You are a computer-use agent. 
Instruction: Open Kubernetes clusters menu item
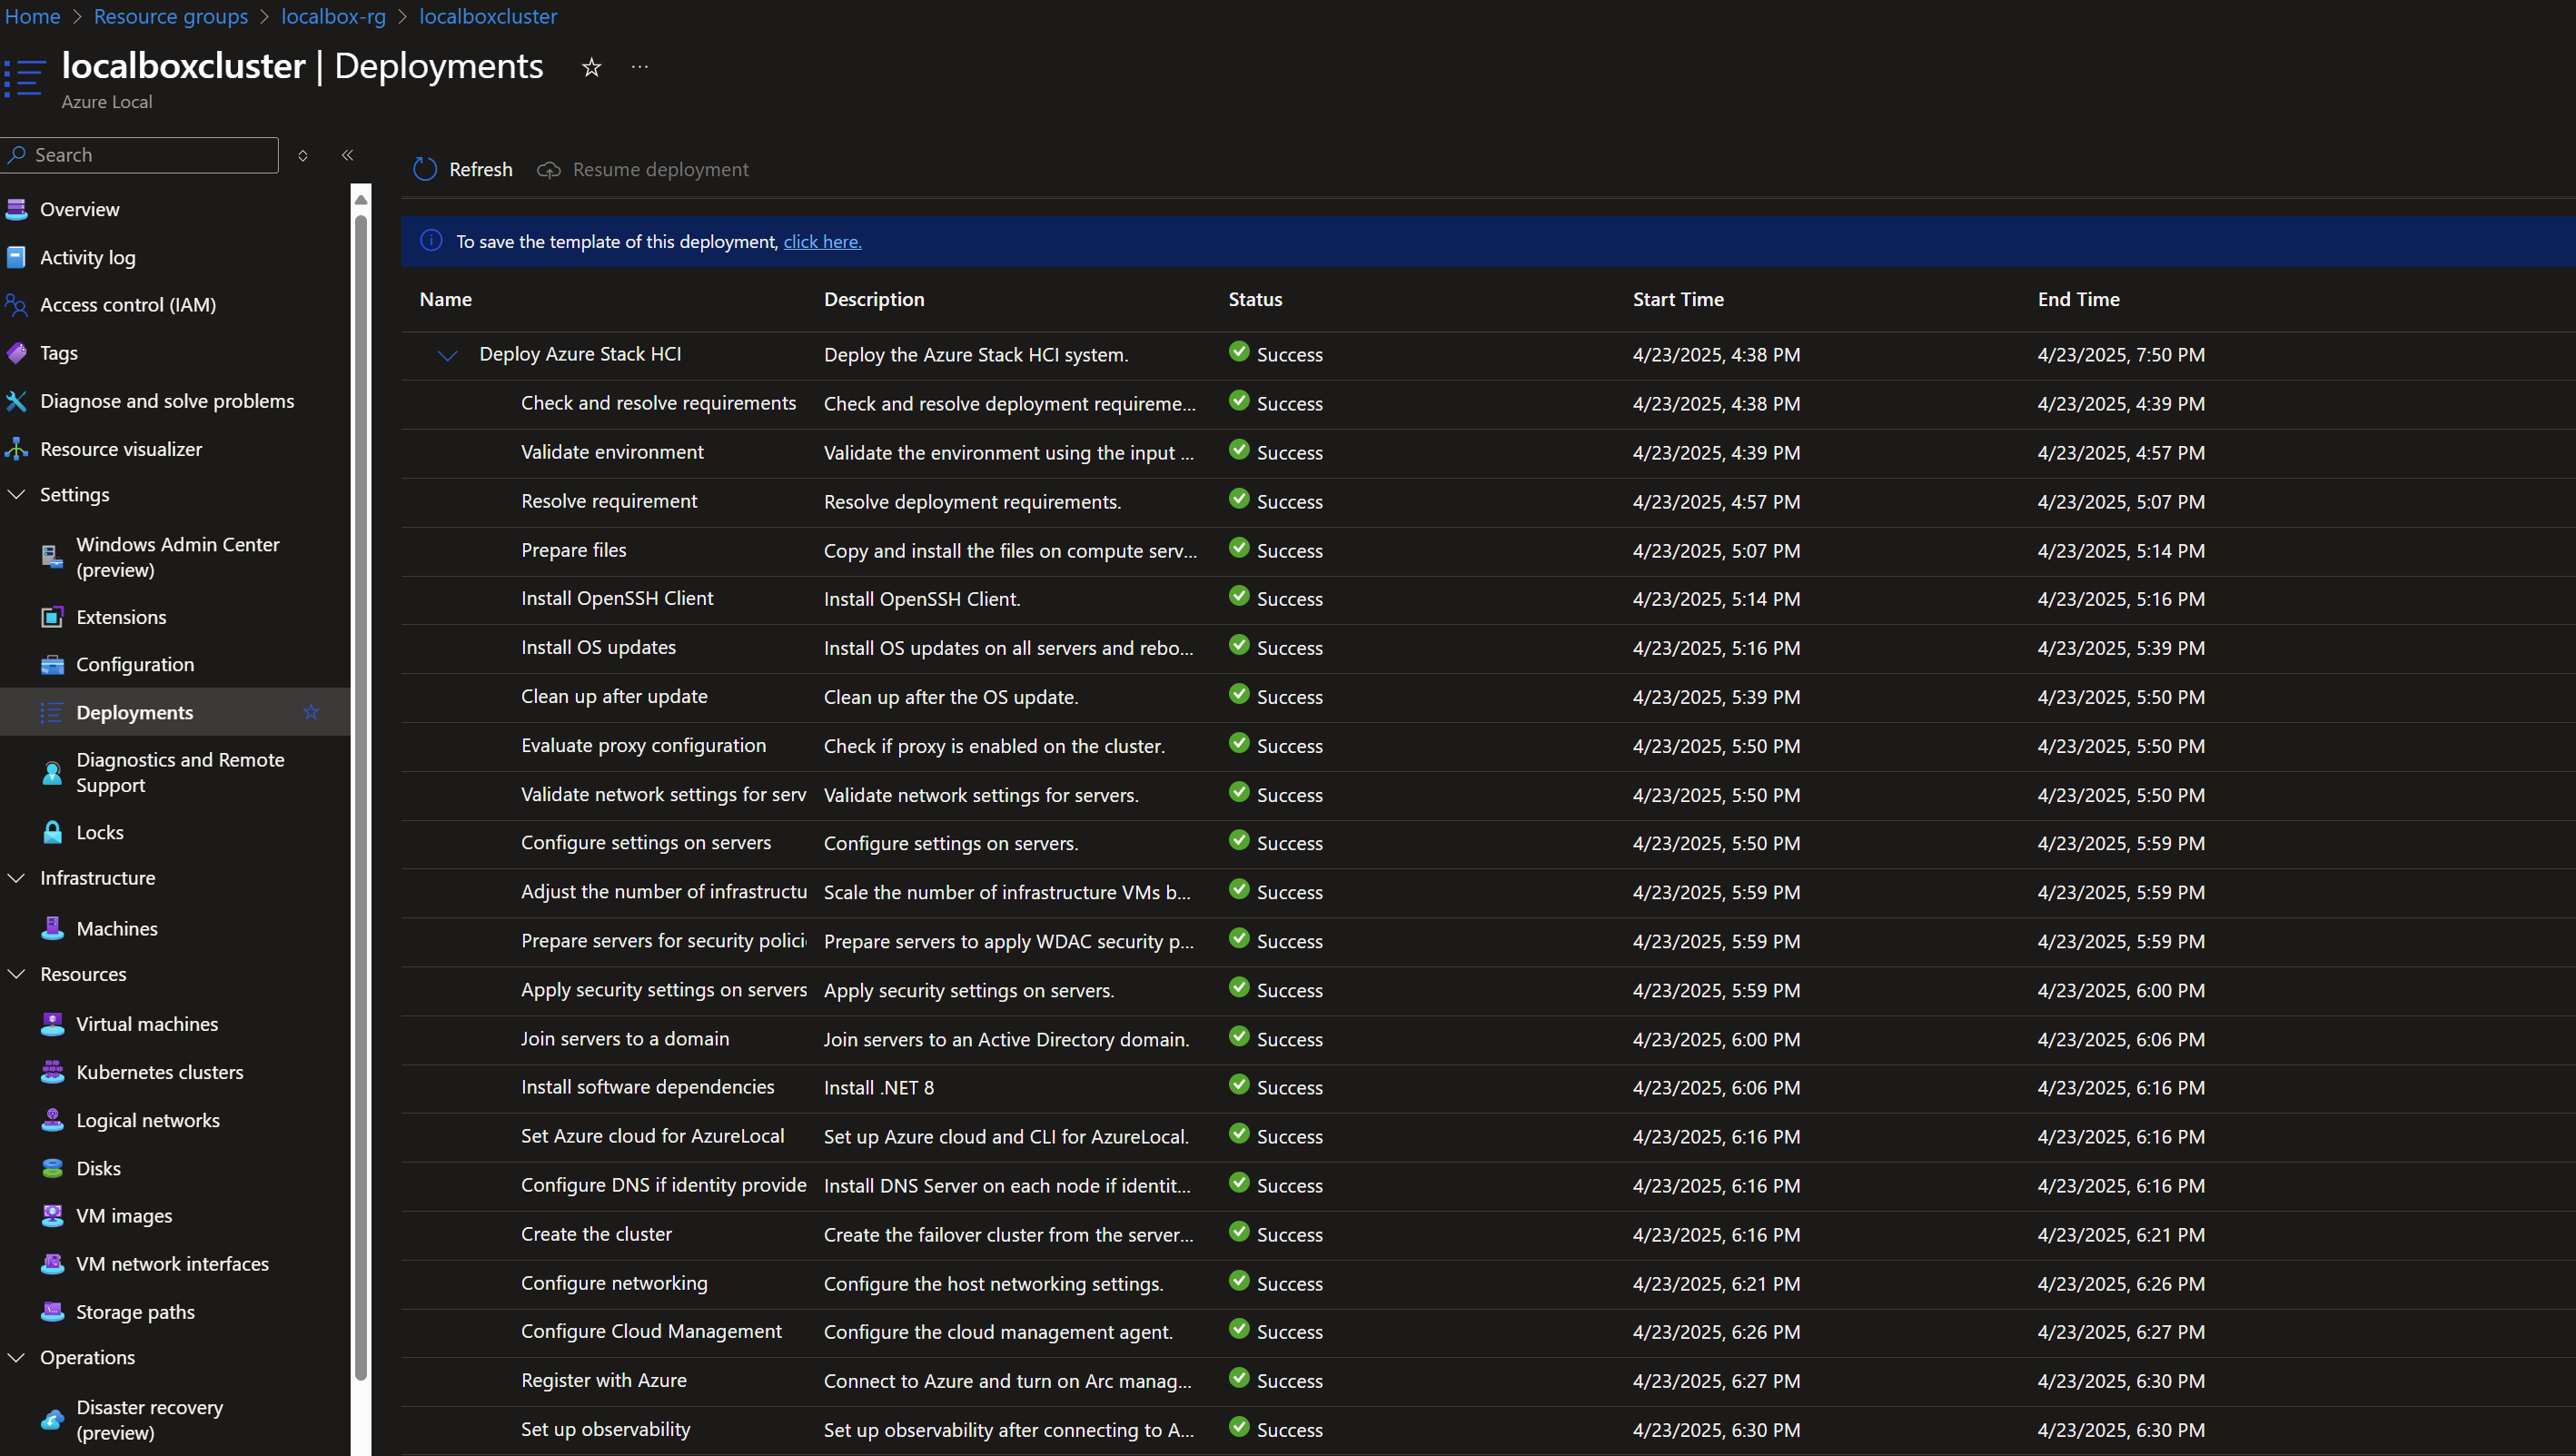tap(175, 1072)
